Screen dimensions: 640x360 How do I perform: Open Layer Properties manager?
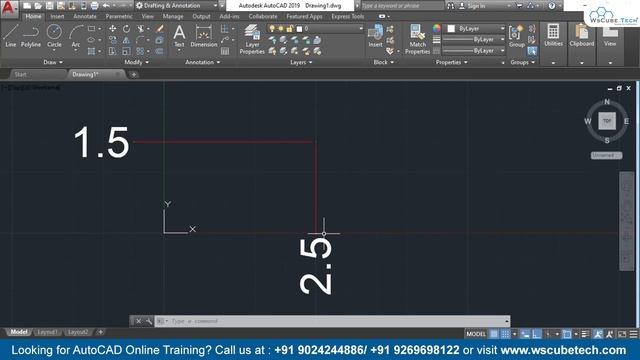(252, 39)
